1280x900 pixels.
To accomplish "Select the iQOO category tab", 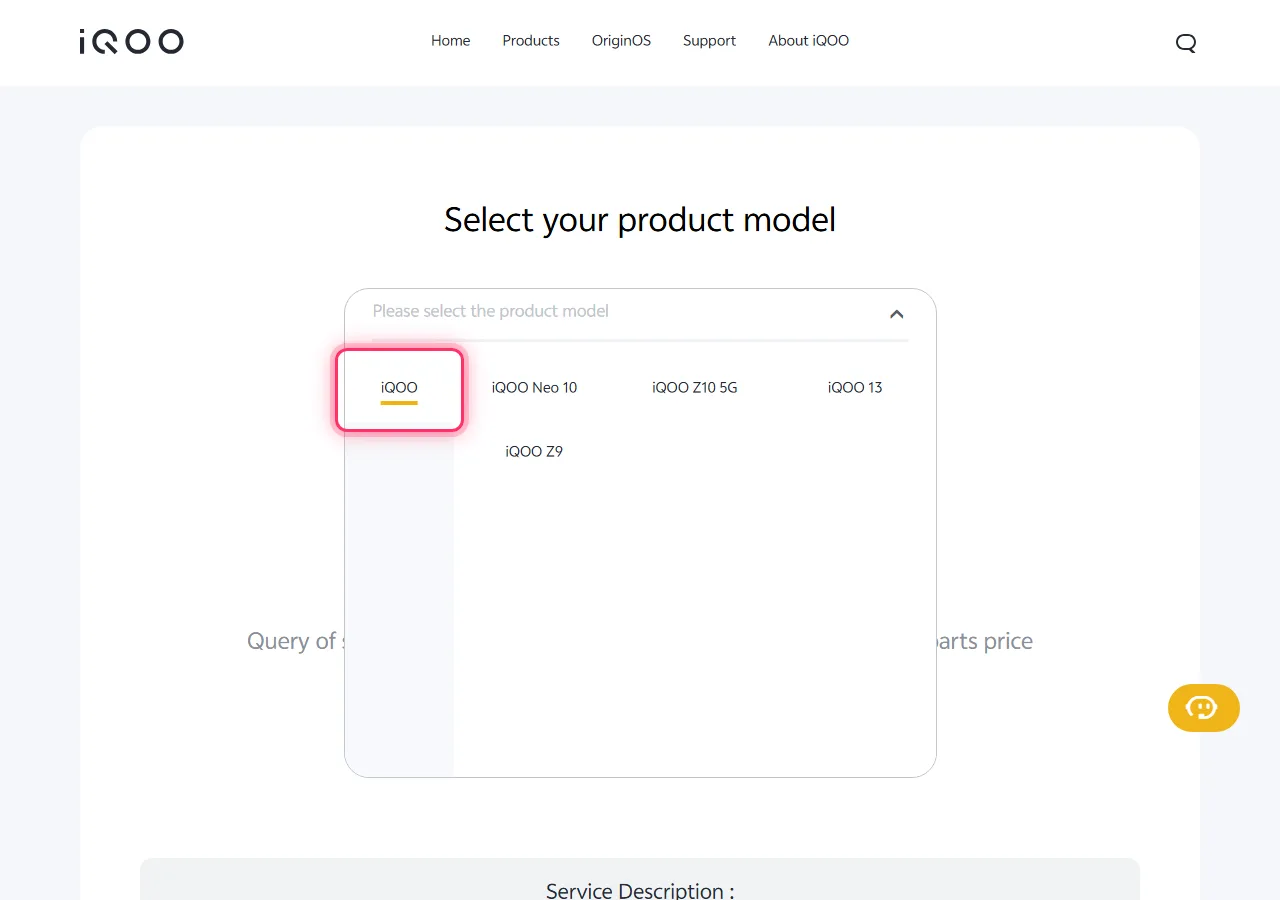I will point(399,390).
